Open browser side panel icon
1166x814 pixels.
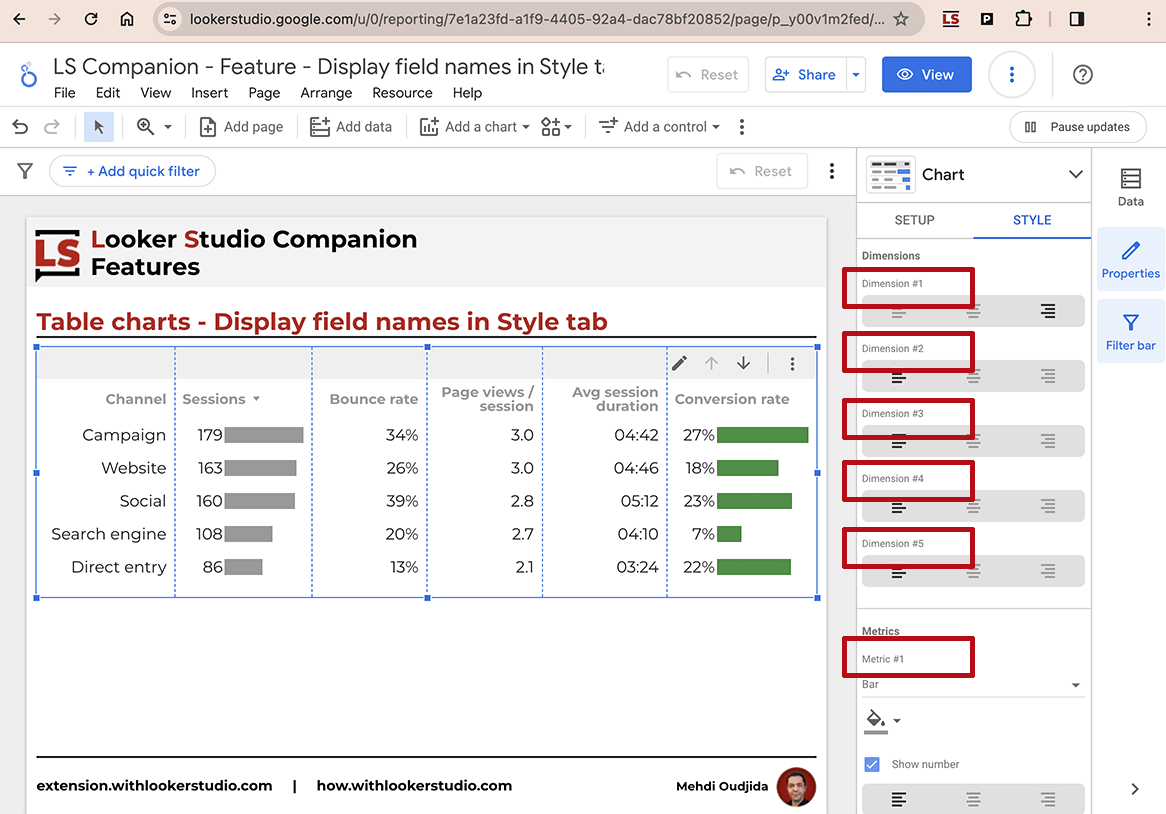pos(1077,19)
